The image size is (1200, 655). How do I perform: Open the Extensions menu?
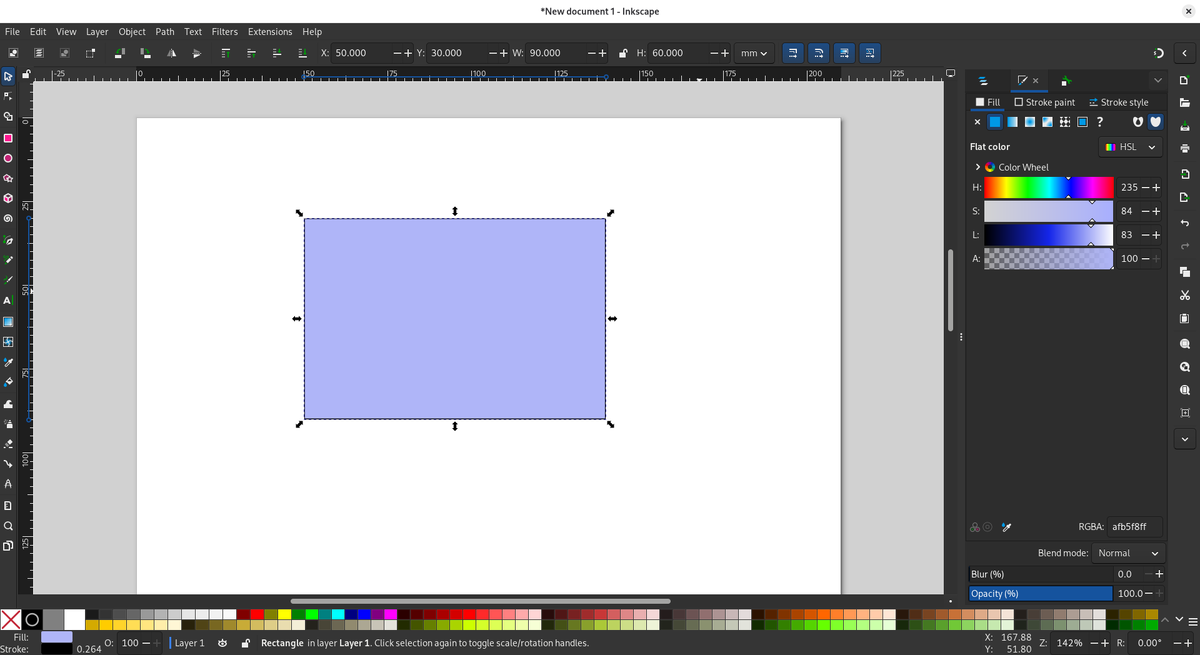click(x=270, y=32)
